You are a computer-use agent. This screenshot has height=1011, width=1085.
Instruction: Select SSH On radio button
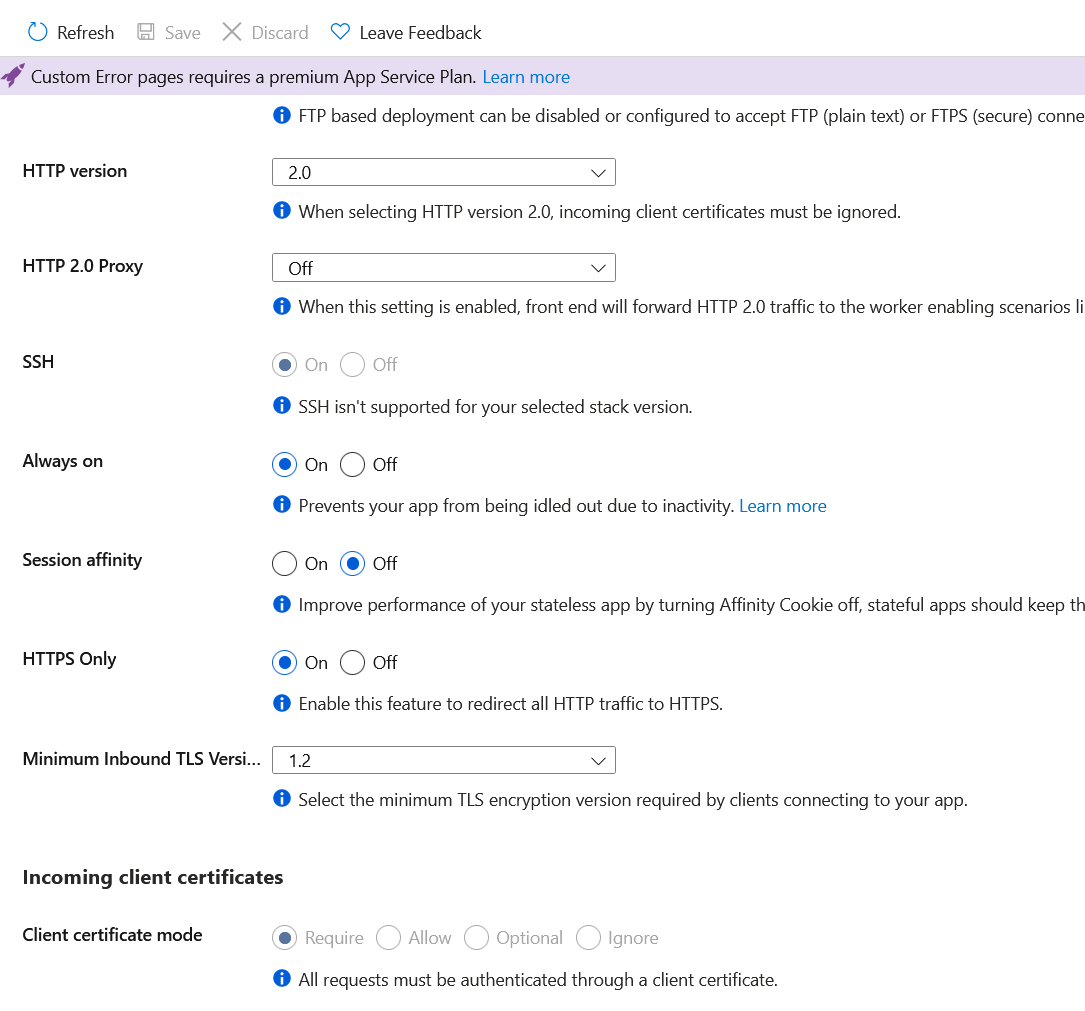click(x=284, y=365)
